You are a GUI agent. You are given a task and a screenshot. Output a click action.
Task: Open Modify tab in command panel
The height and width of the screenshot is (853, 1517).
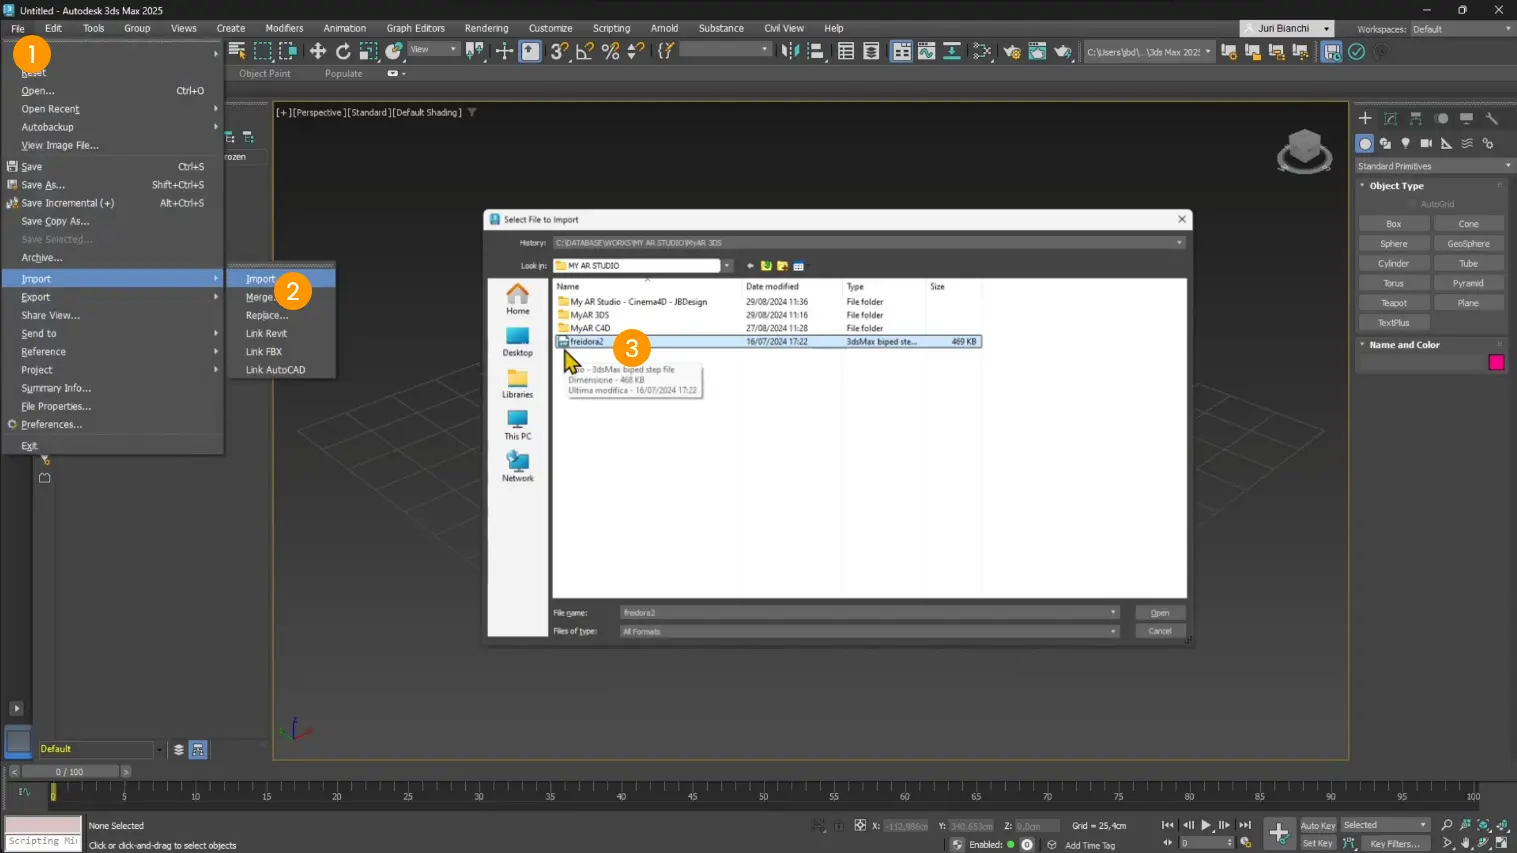click(1390, 118)
